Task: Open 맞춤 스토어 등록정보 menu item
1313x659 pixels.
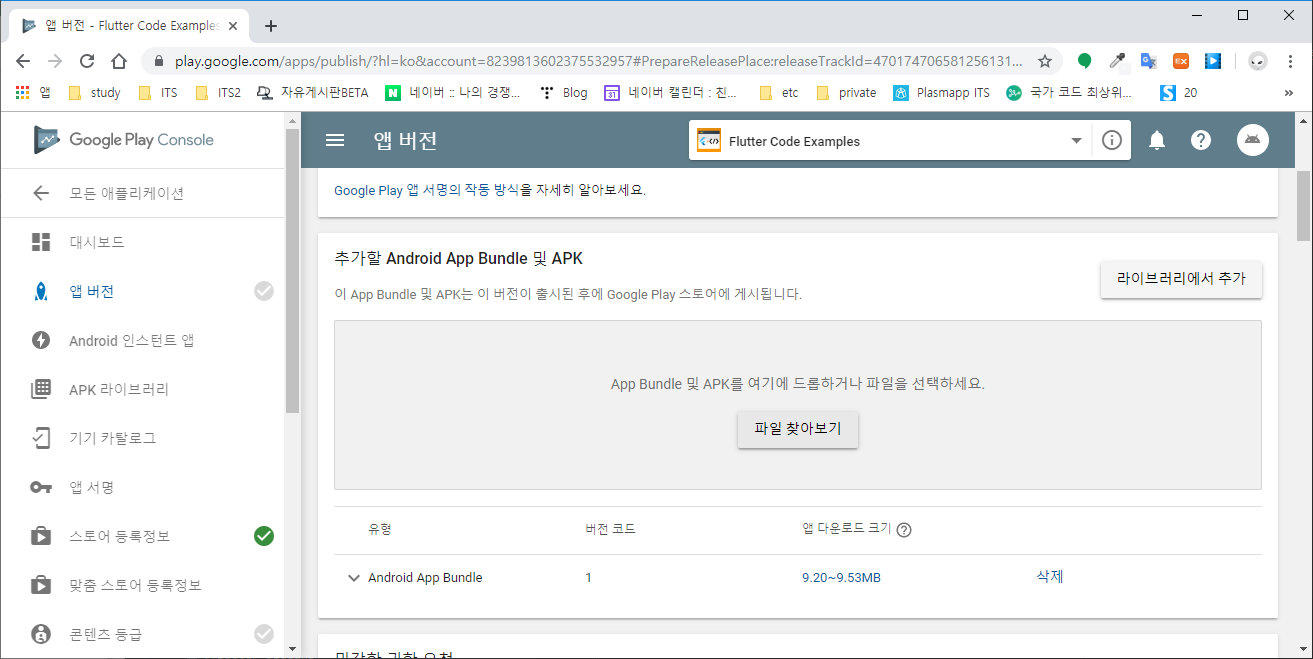Action: coord(135,585)
